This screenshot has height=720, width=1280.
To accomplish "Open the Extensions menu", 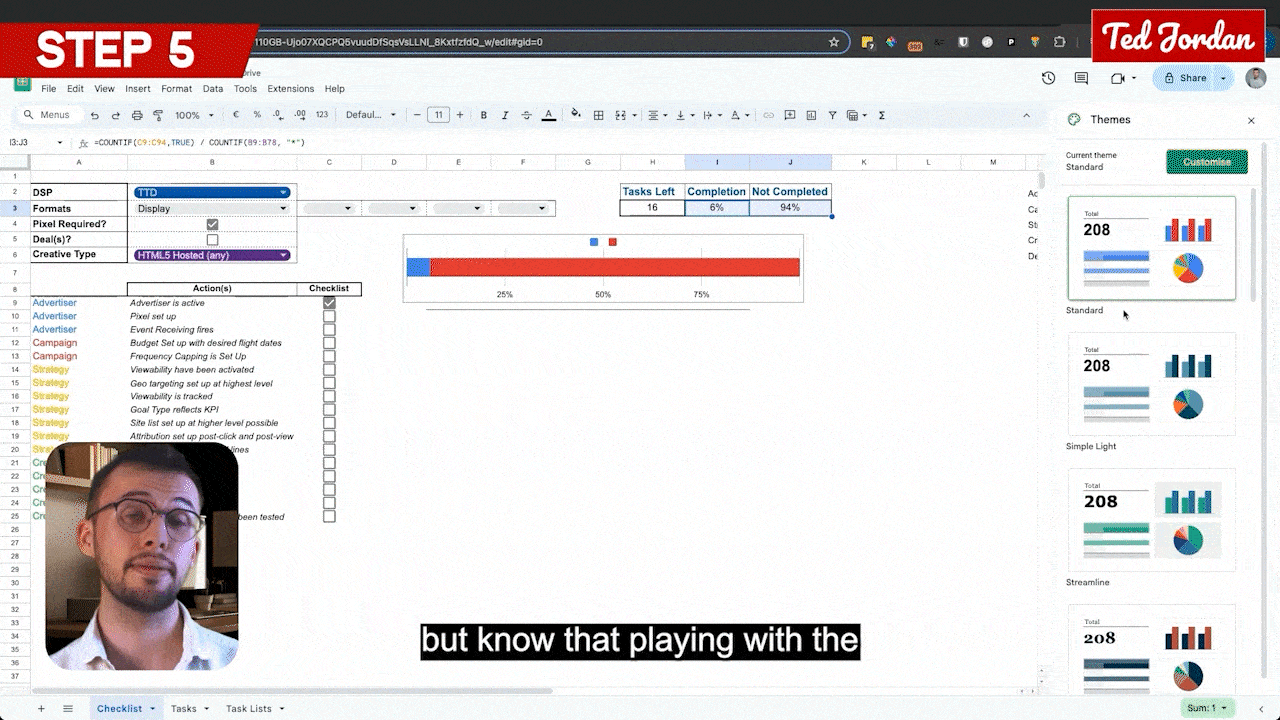I will click(290, 89).
